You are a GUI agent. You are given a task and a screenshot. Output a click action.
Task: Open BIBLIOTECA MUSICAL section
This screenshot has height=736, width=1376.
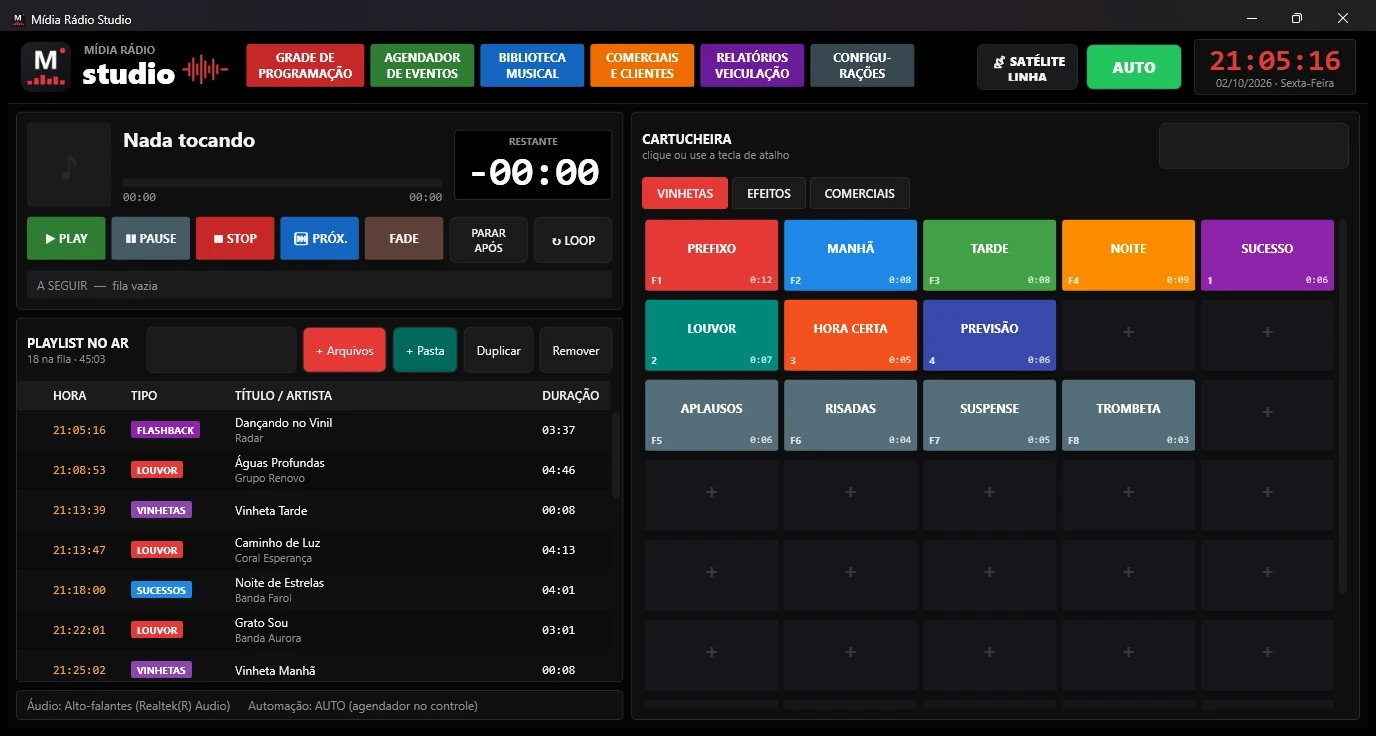(532, 66)
